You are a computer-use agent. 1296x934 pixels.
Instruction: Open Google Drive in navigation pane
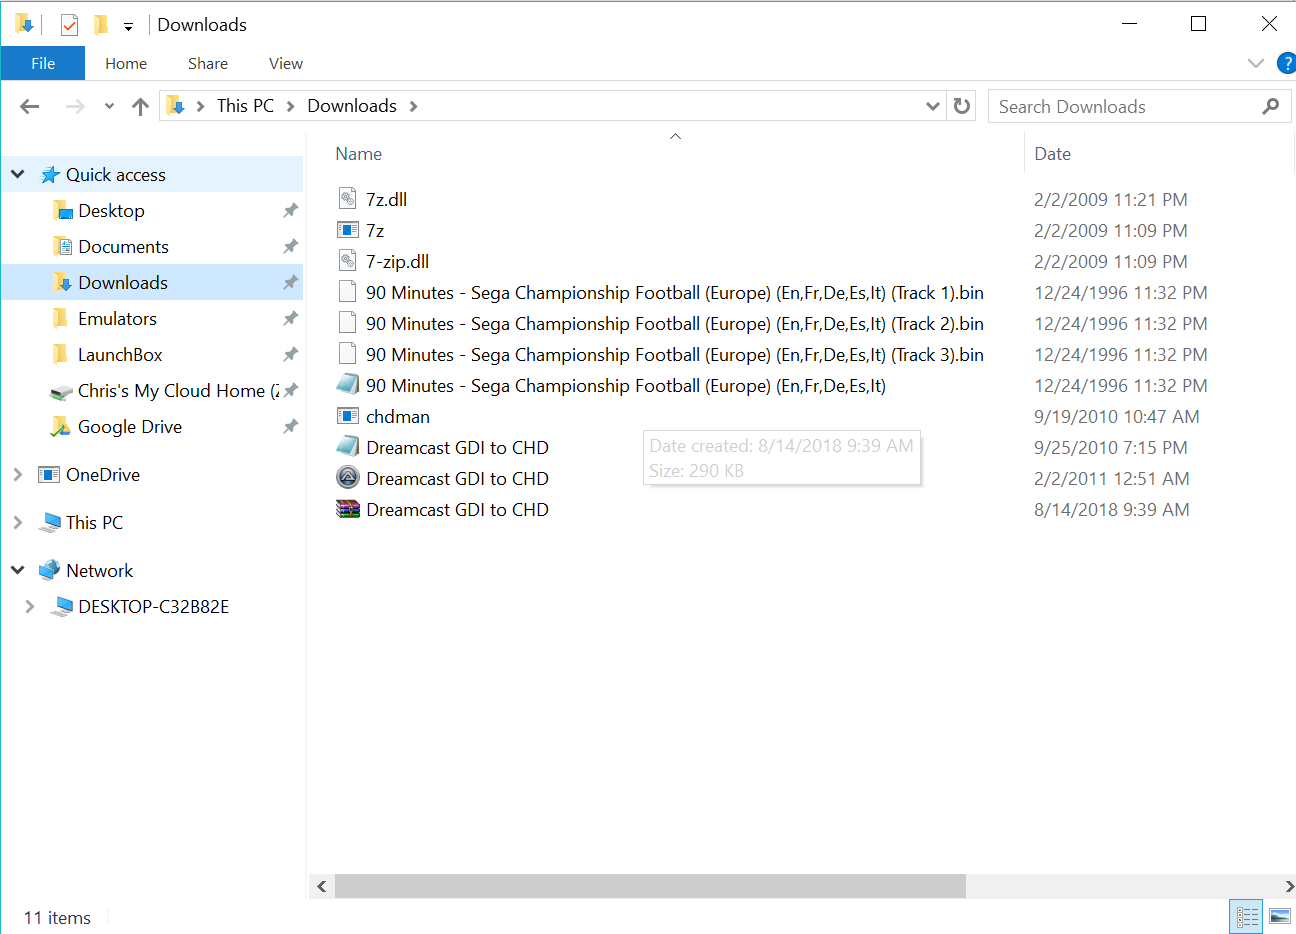point(130,427)
